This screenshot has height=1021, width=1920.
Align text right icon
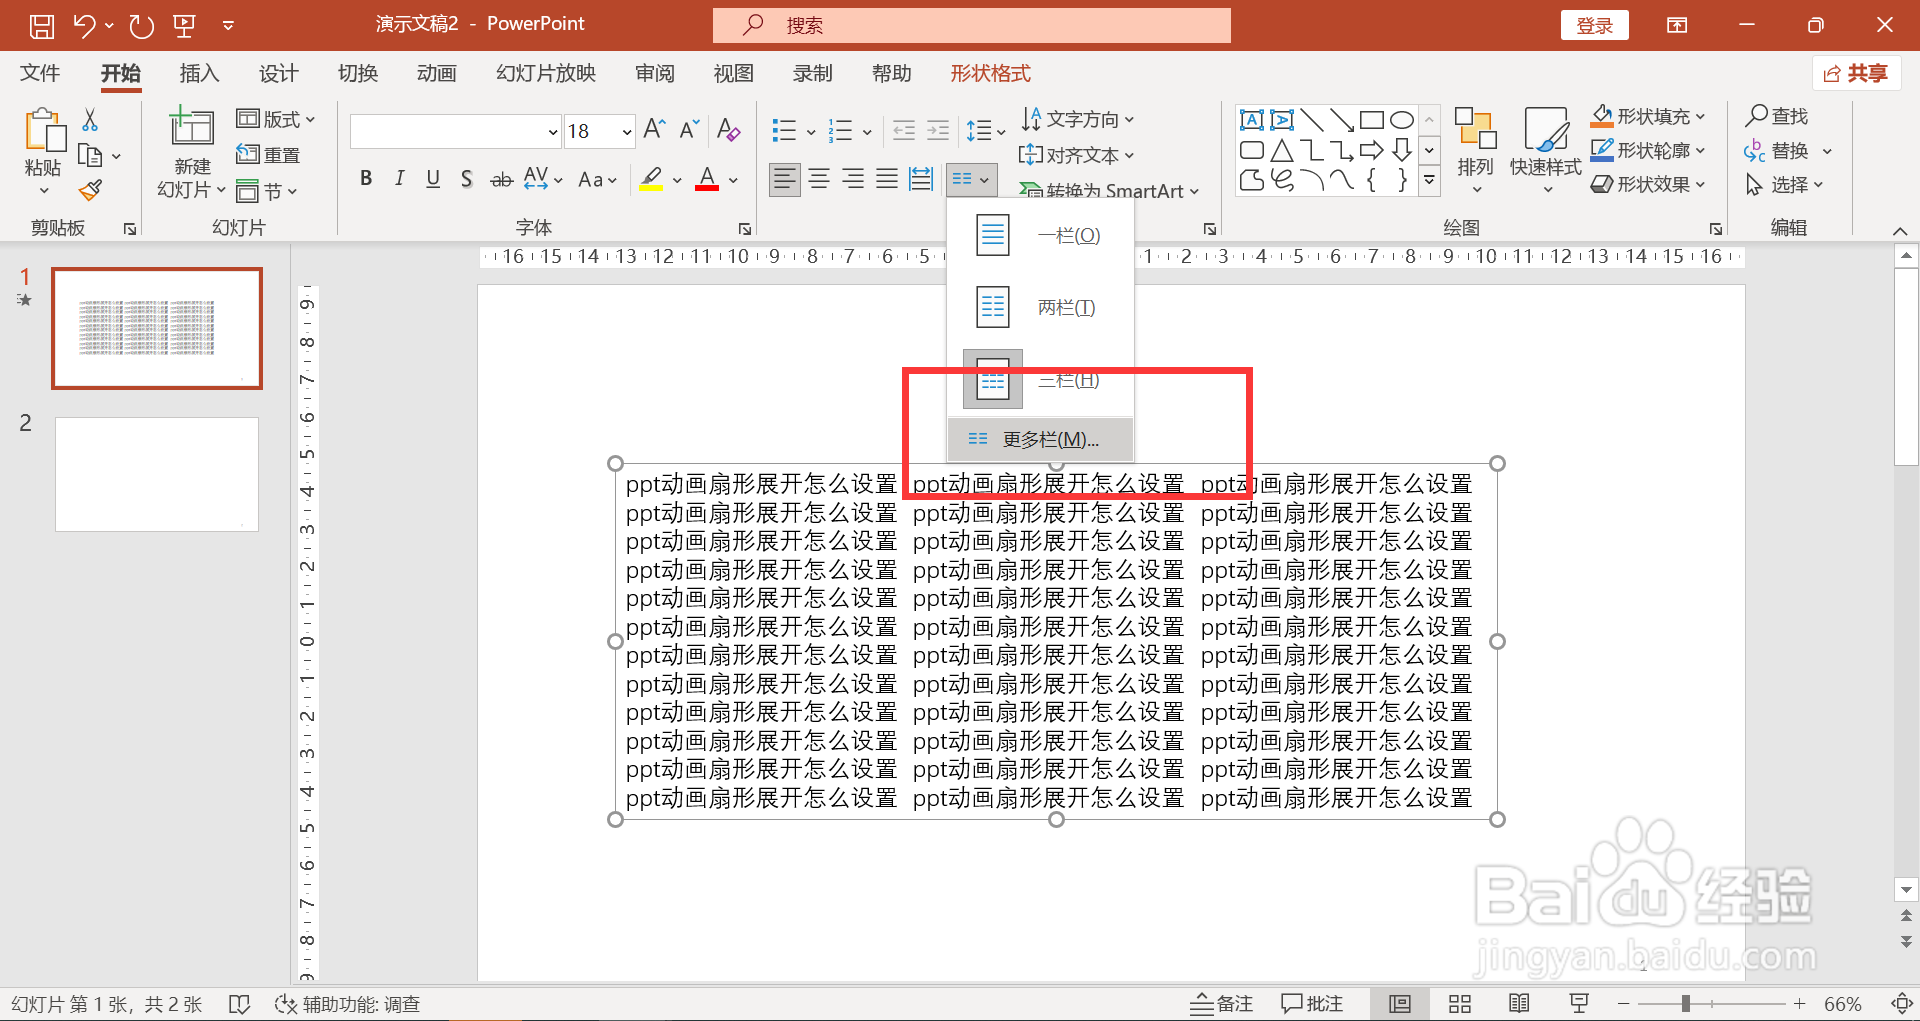(x=853, y=179)
